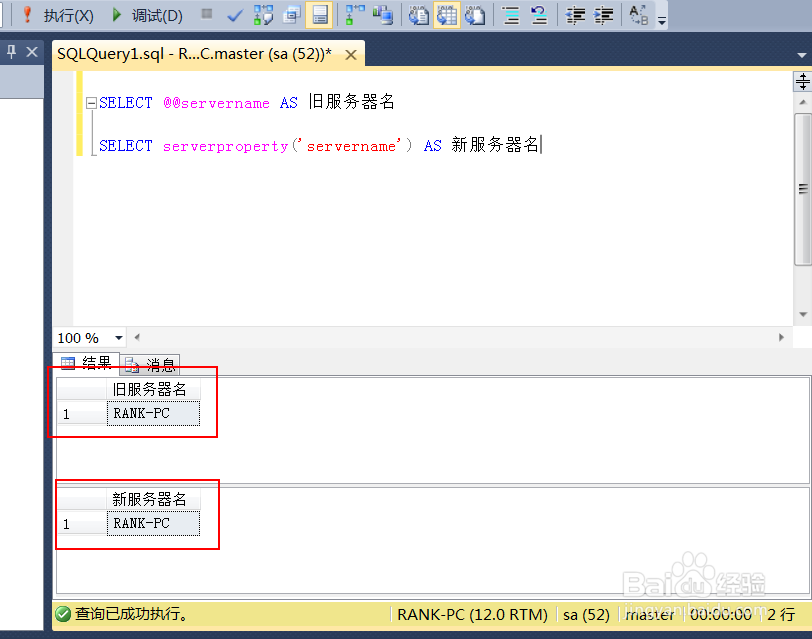
Task: Open the active documents dropdown arrow
Action: (802, 55)
